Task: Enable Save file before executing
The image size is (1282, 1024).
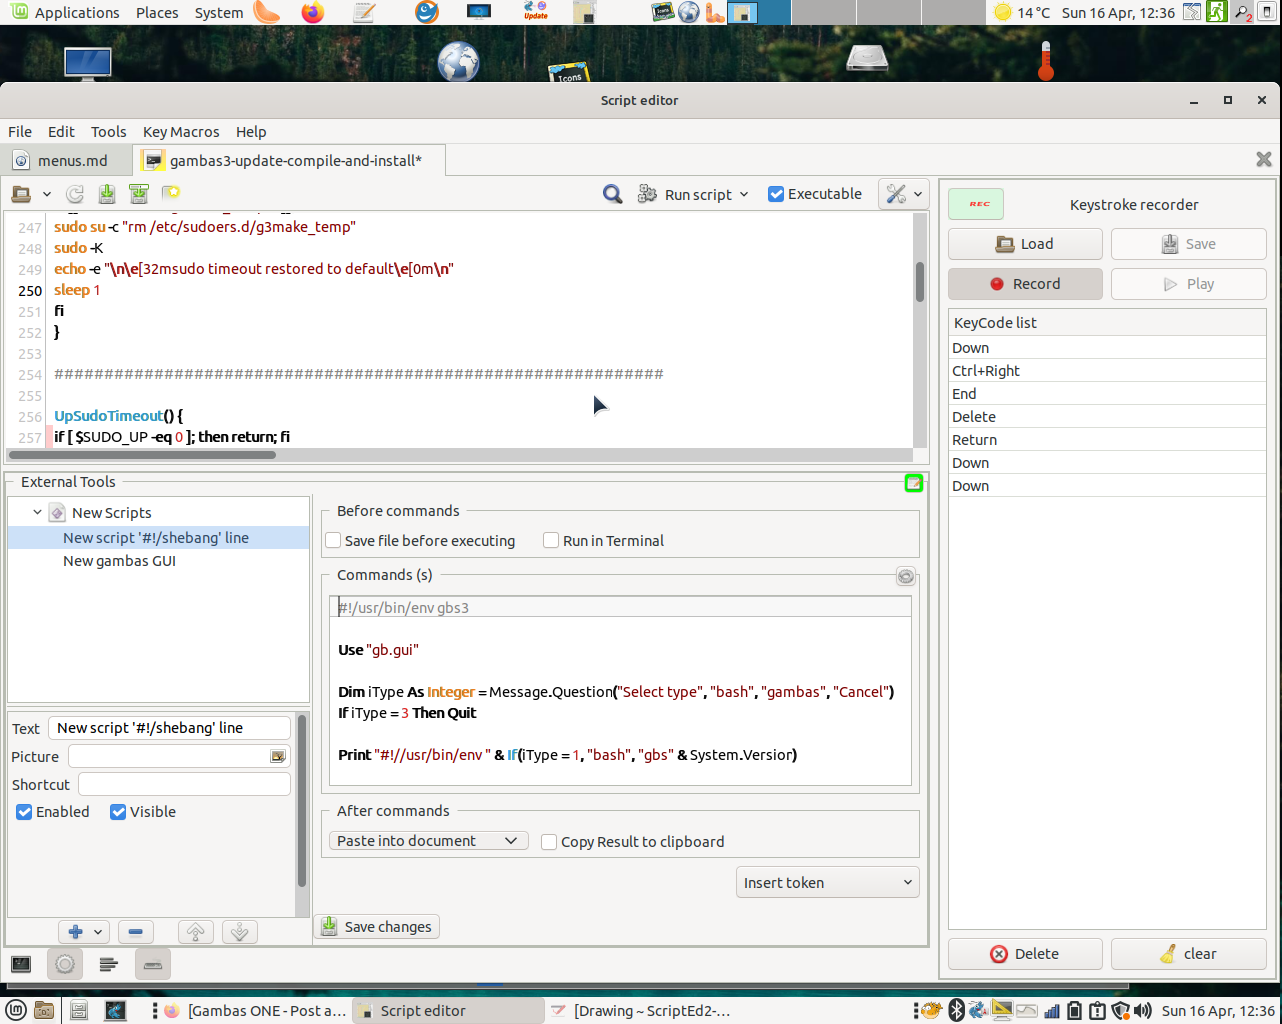Action: click(334, 541)
